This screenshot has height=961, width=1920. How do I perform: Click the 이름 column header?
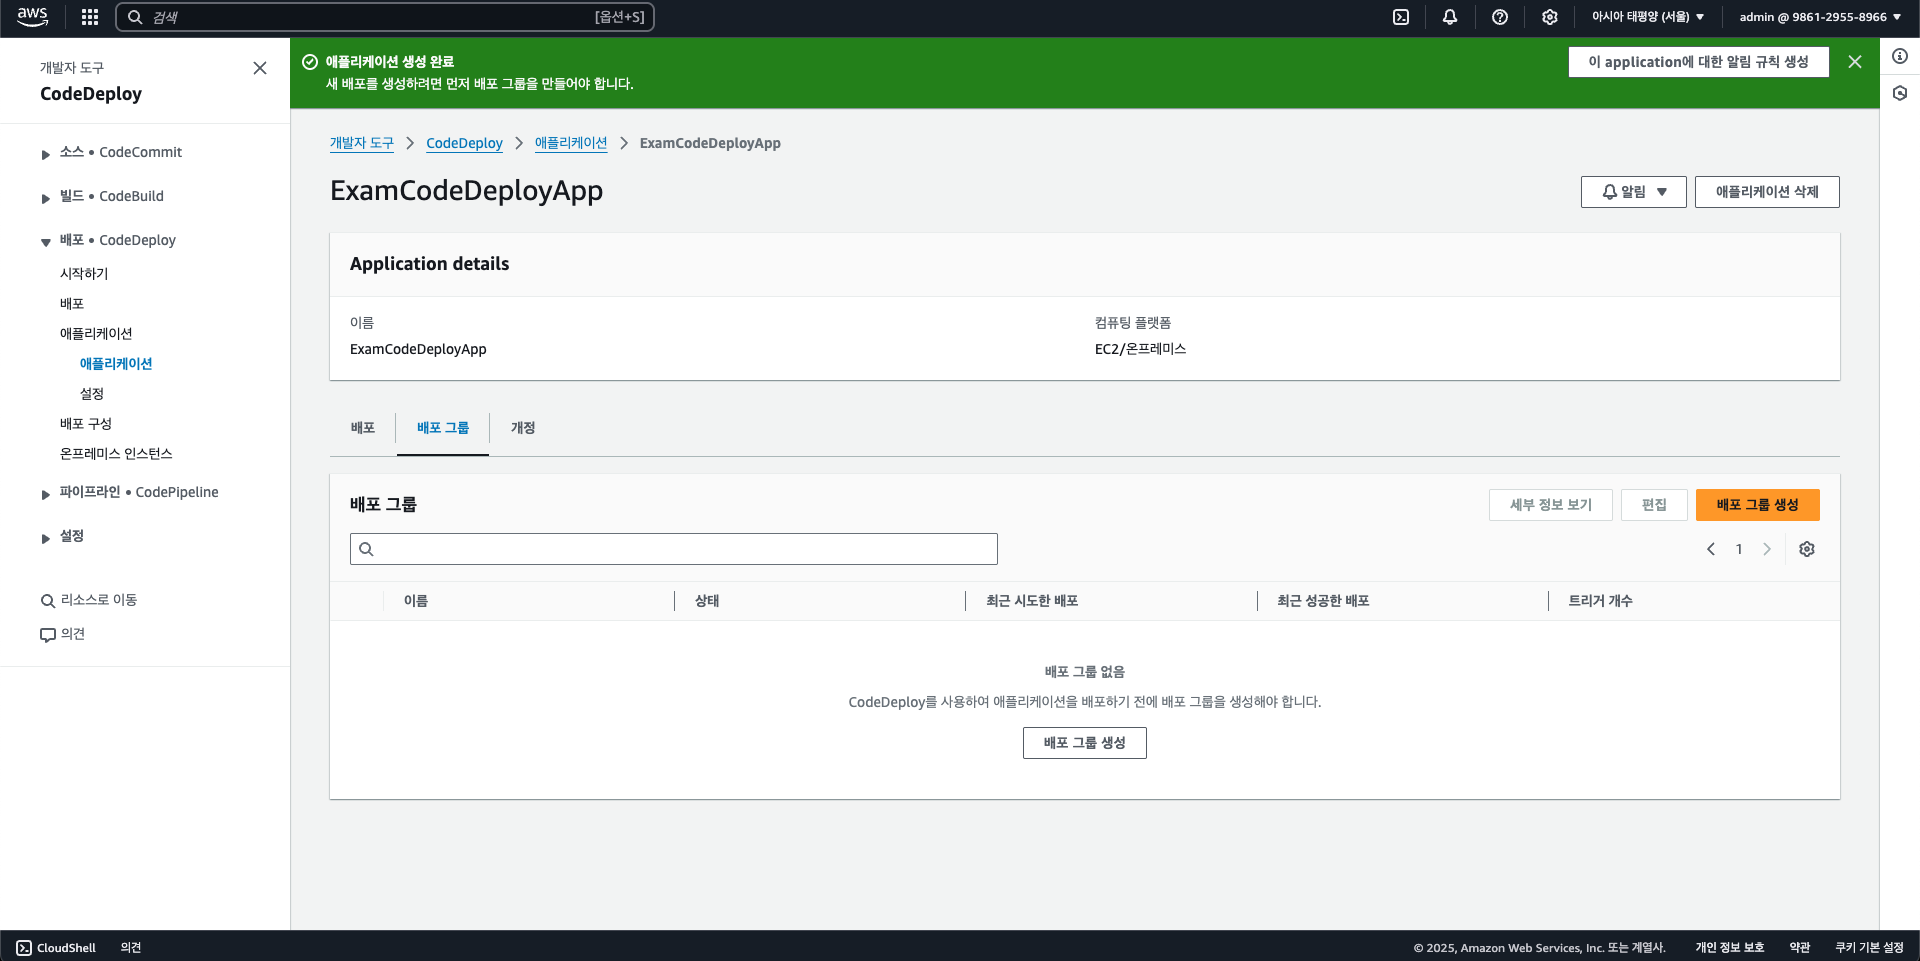coord(416,601)
